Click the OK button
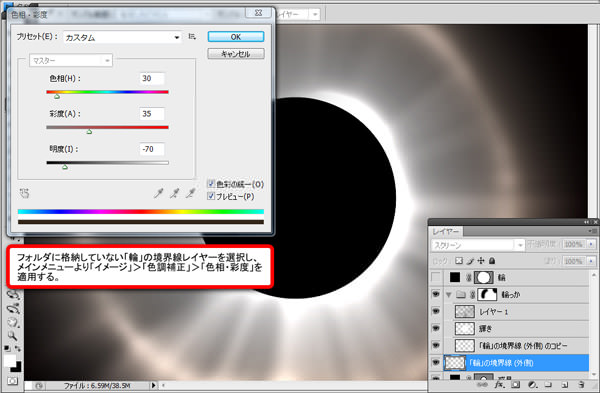600x393 pixels. tap(236, 37)
